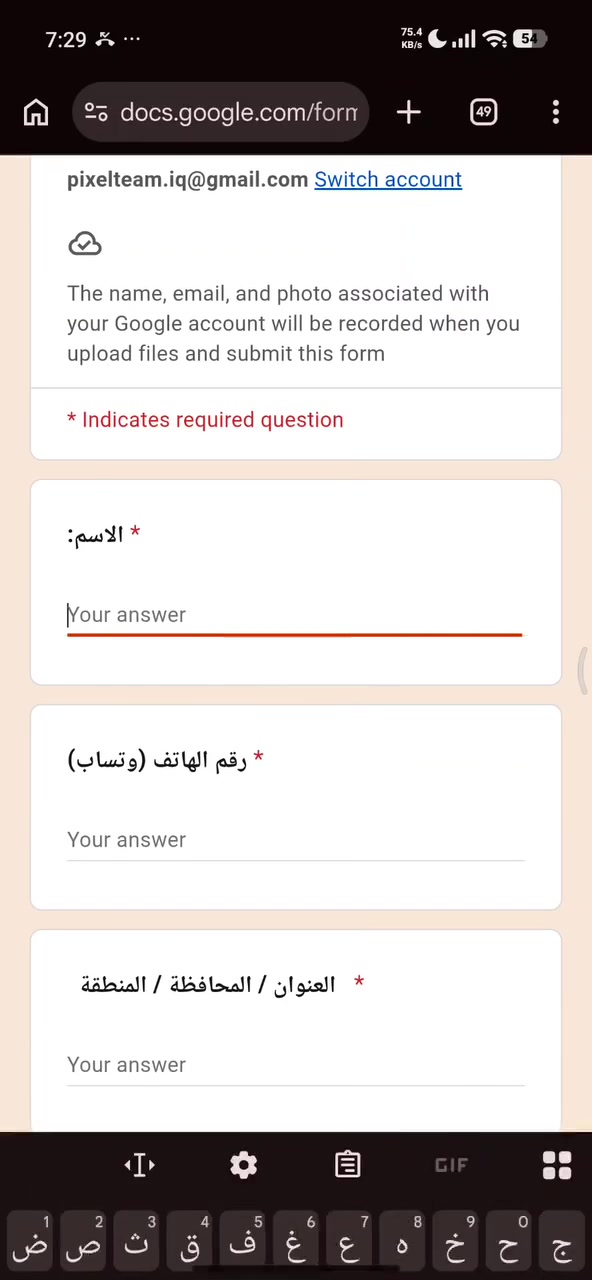592x1280 pixels.
Task: Open the keyboard clipboard icon
Action: [348, 1164]
